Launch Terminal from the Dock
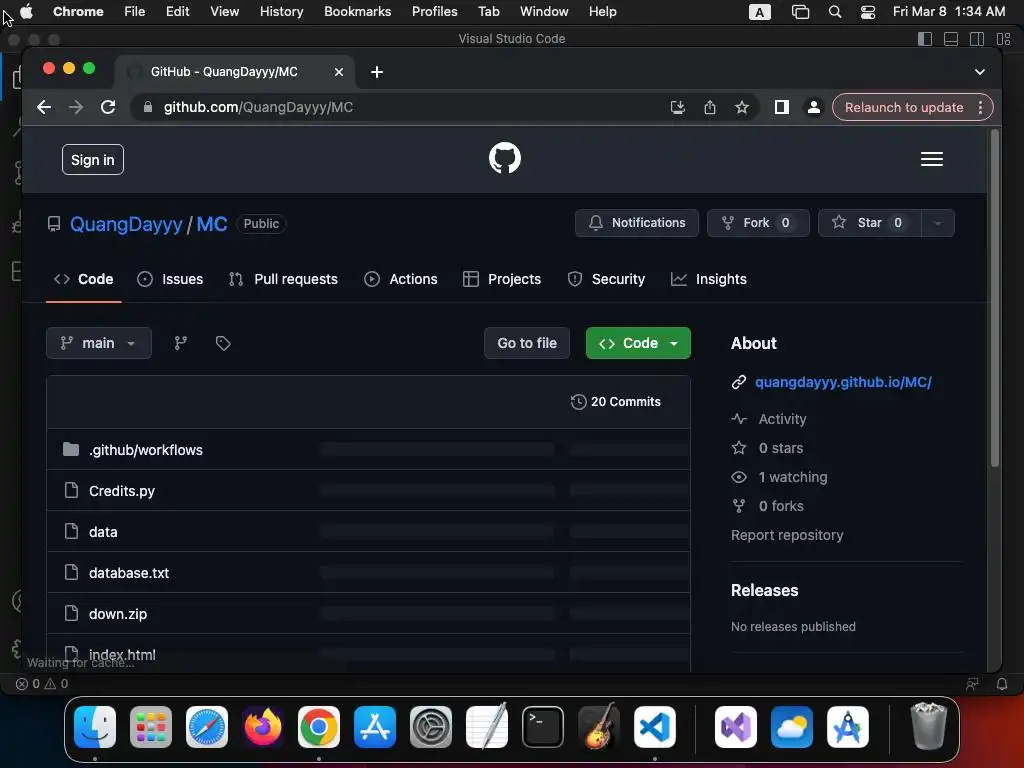 click(x=543, y=727)
